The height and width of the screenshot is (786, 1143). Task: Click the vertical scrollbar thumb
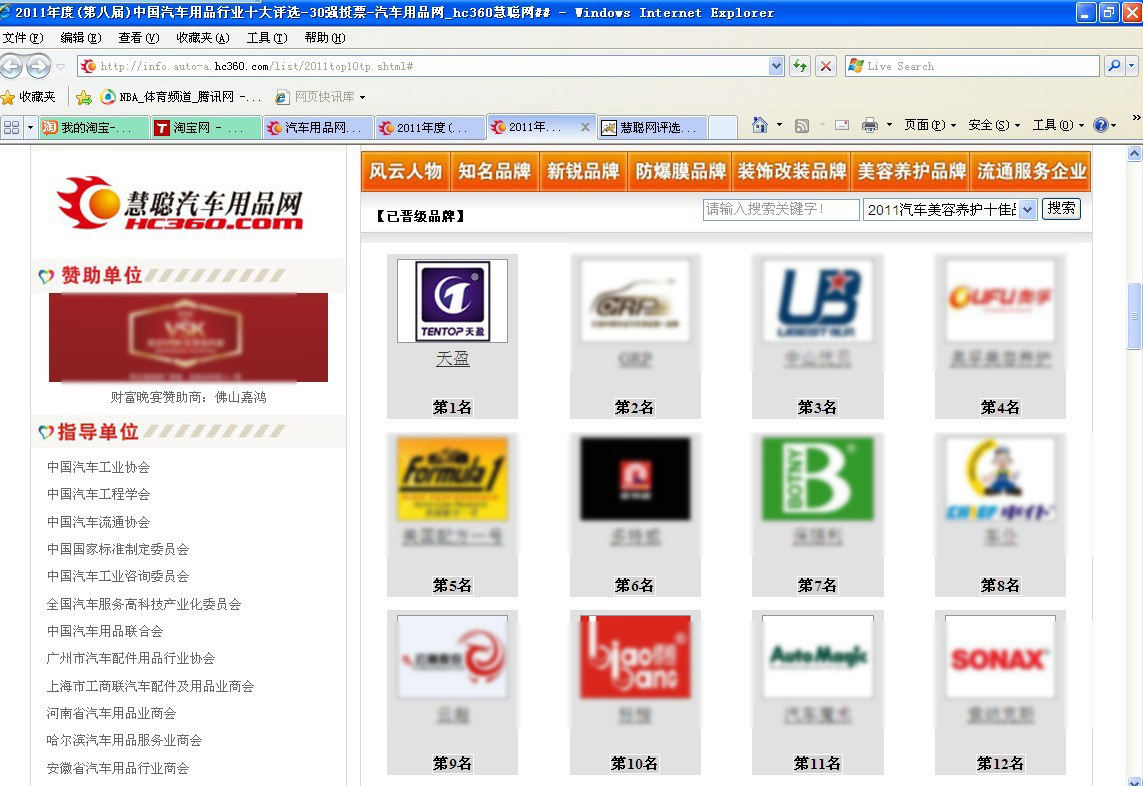[1134, 316]
